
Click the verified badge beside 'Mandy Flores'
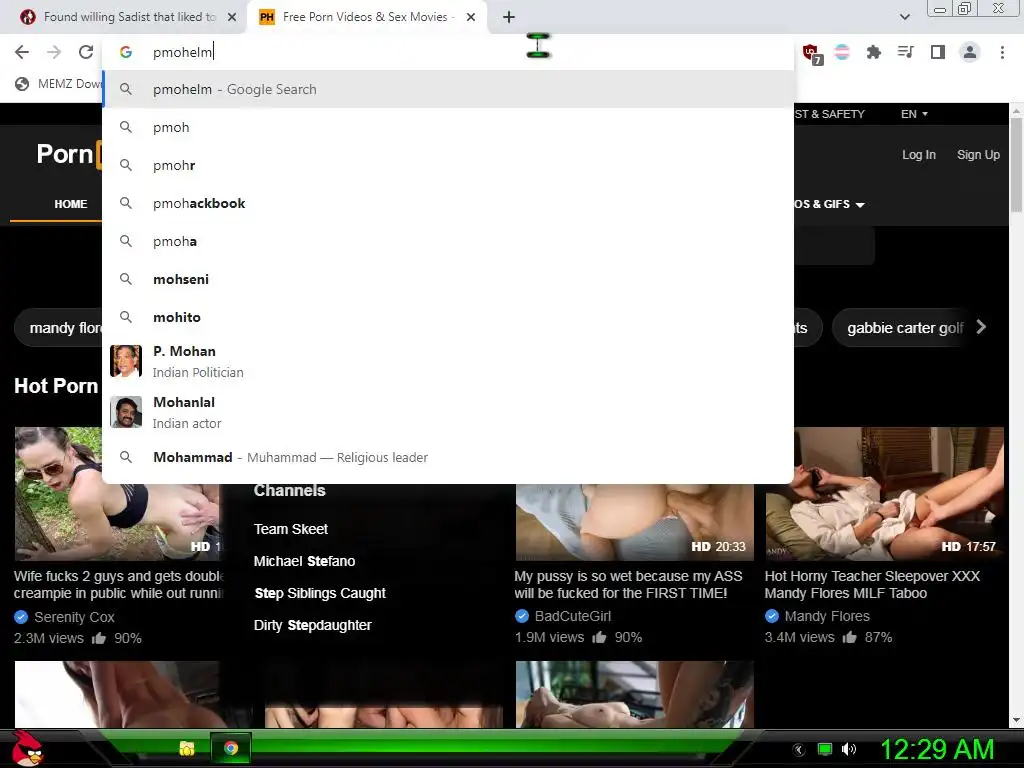(x=772, y=616)
